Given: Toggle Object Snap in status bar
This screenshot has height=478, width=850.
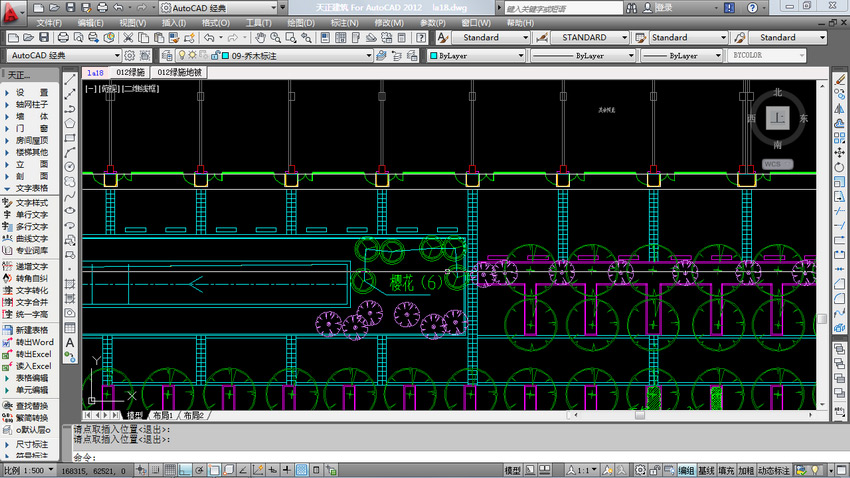Looking at the screenshot, I should pos(214,470).
